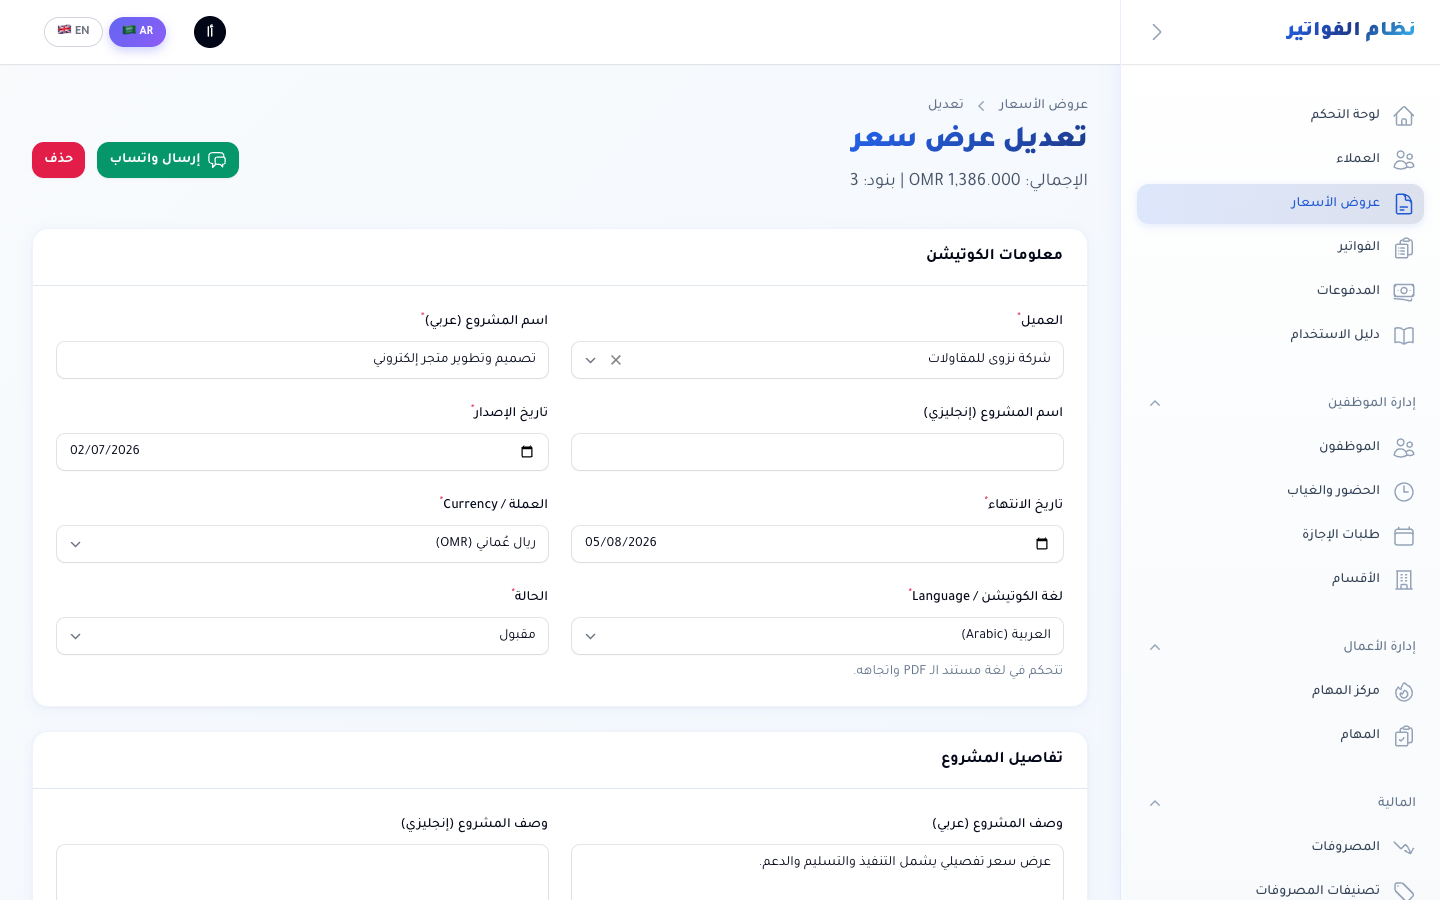Open the currency dropdown (ريال عُماني OMR)
The image size is (1440, 900).
pos(302,544)
